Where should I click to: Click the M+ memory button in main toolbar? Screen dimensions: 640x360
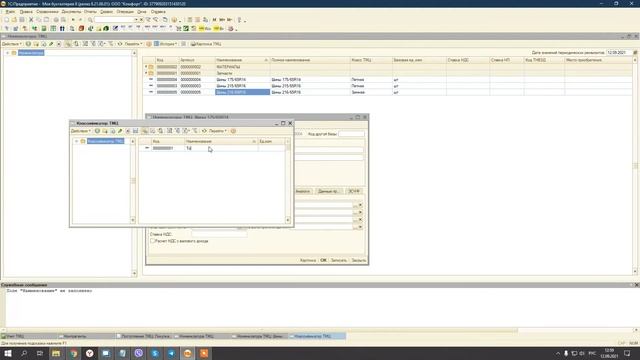point(222,20)
